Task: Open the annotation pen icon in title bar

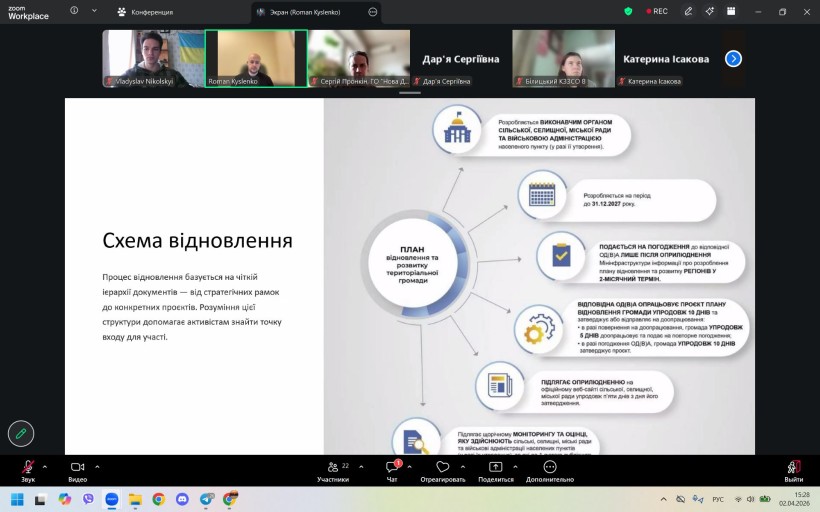Action: click(x=688, y=12)
